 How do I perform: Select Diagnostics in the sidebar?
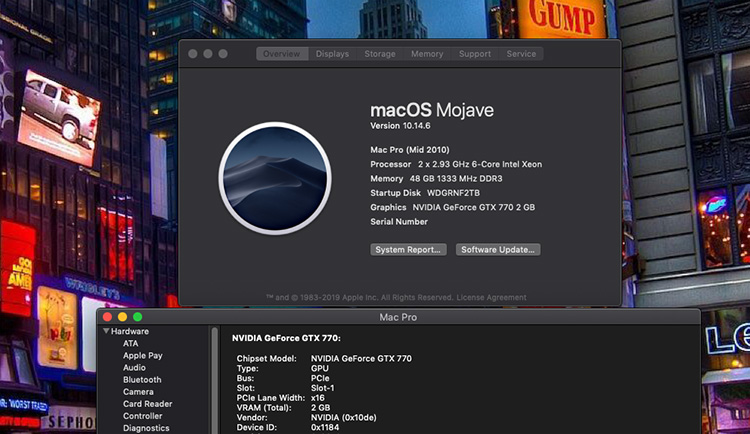(x=146, y=428)
